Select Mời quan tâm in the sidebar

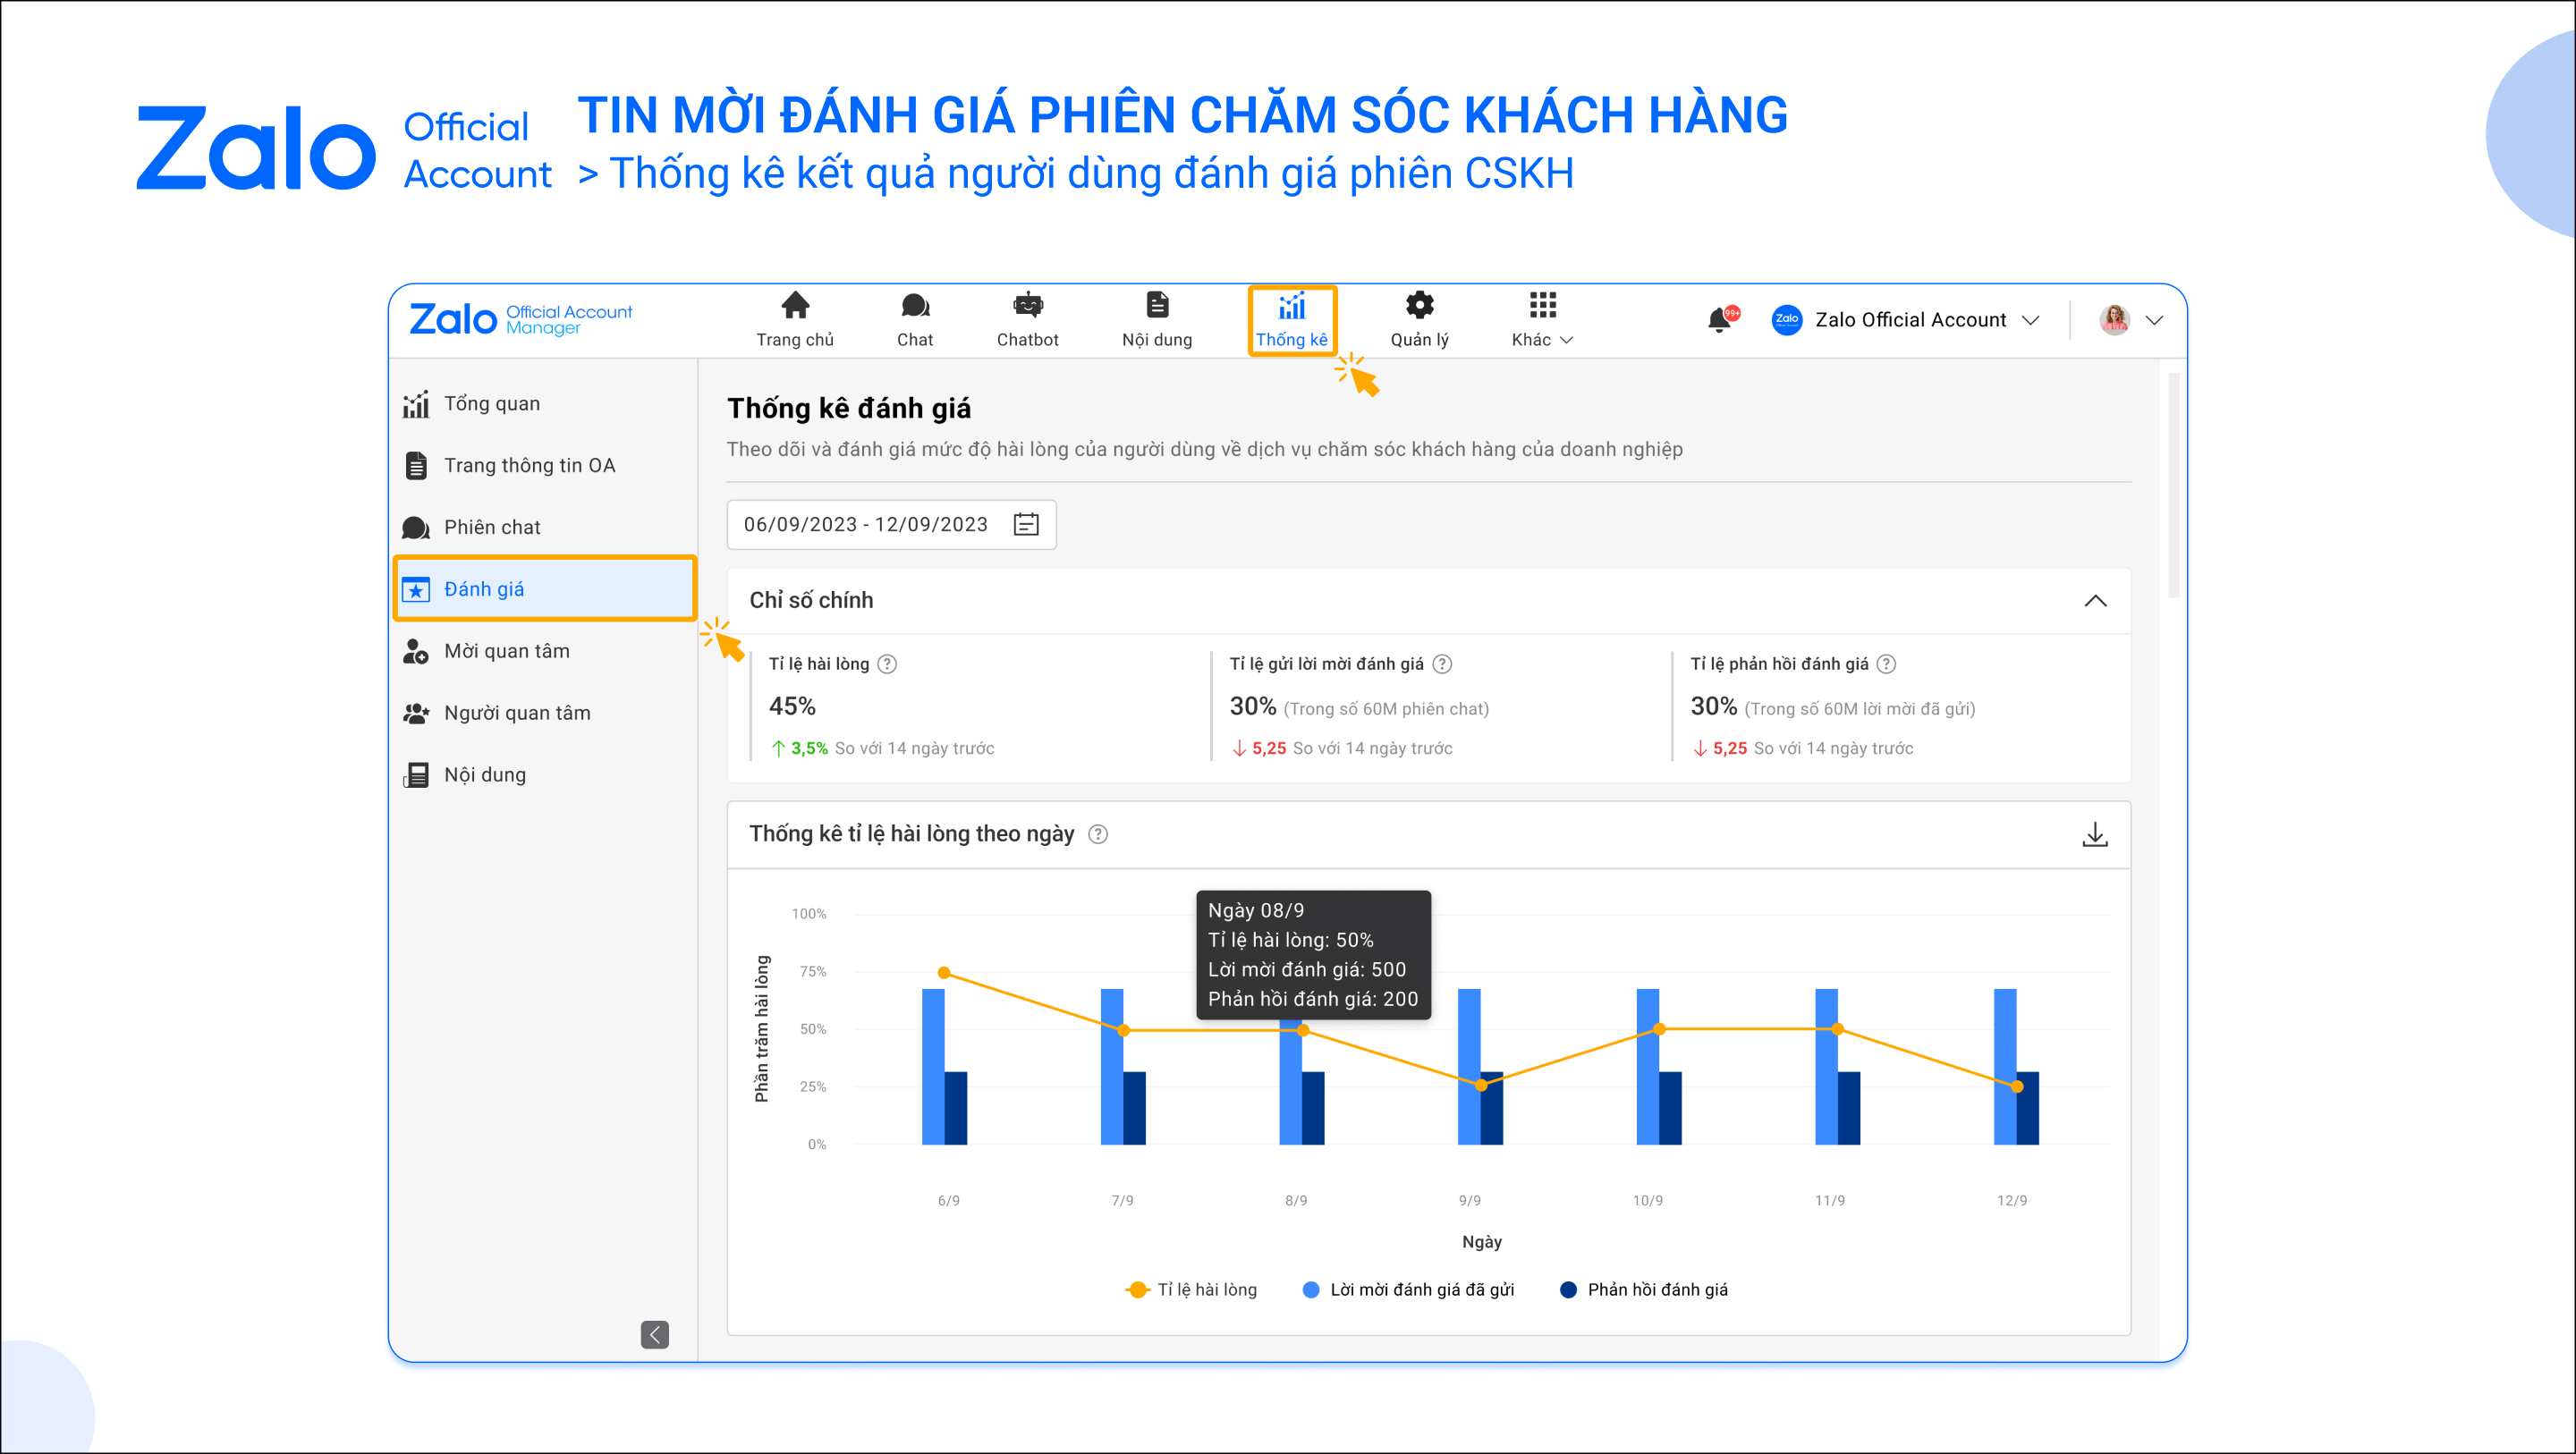[x=545, y=651]
